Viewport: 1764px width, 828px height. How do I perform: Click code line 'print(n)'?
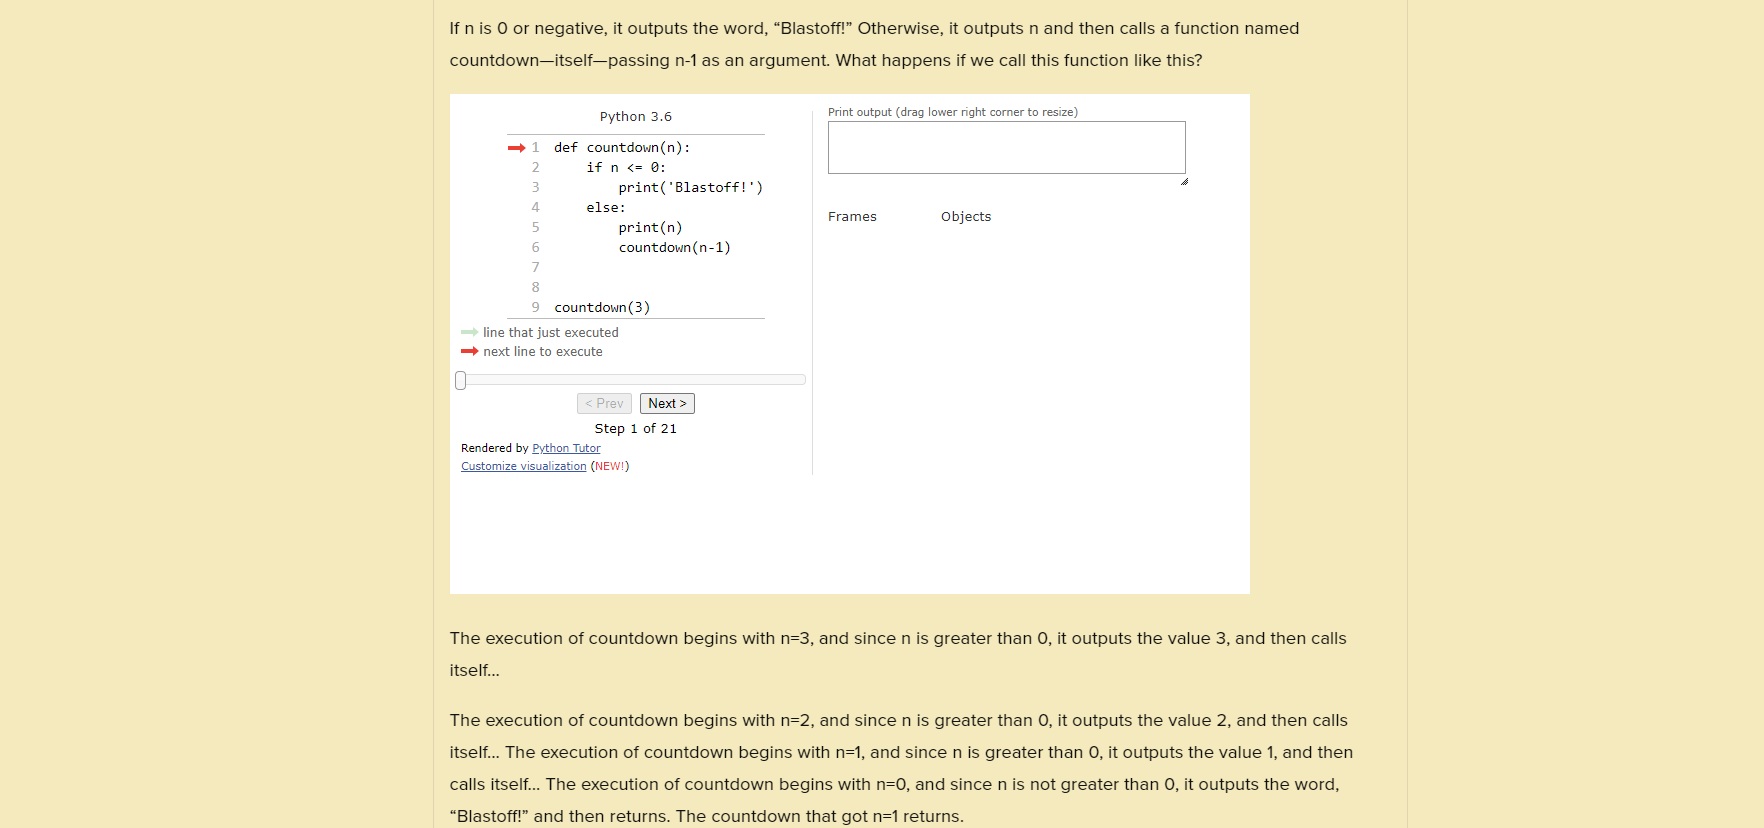pos(650,227)
